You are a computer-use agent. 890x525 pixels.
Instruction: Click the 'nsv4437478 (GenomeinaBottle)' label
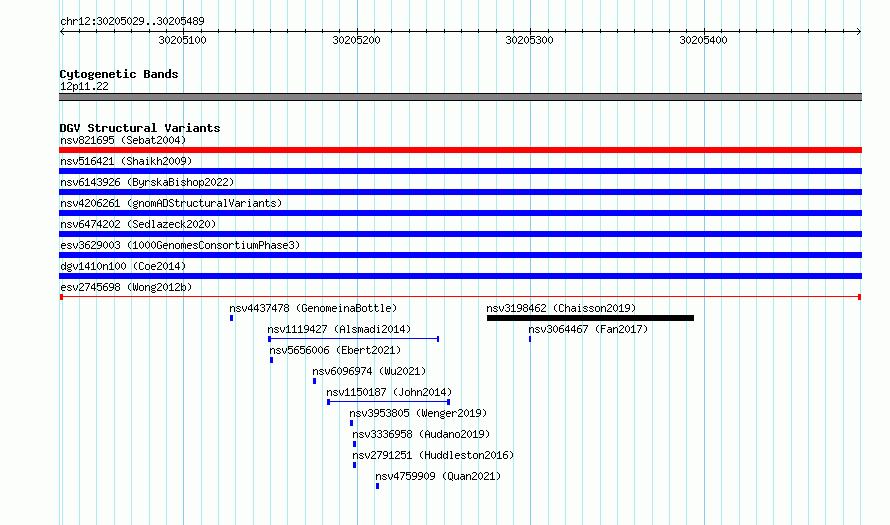click(x=313, y=308)
